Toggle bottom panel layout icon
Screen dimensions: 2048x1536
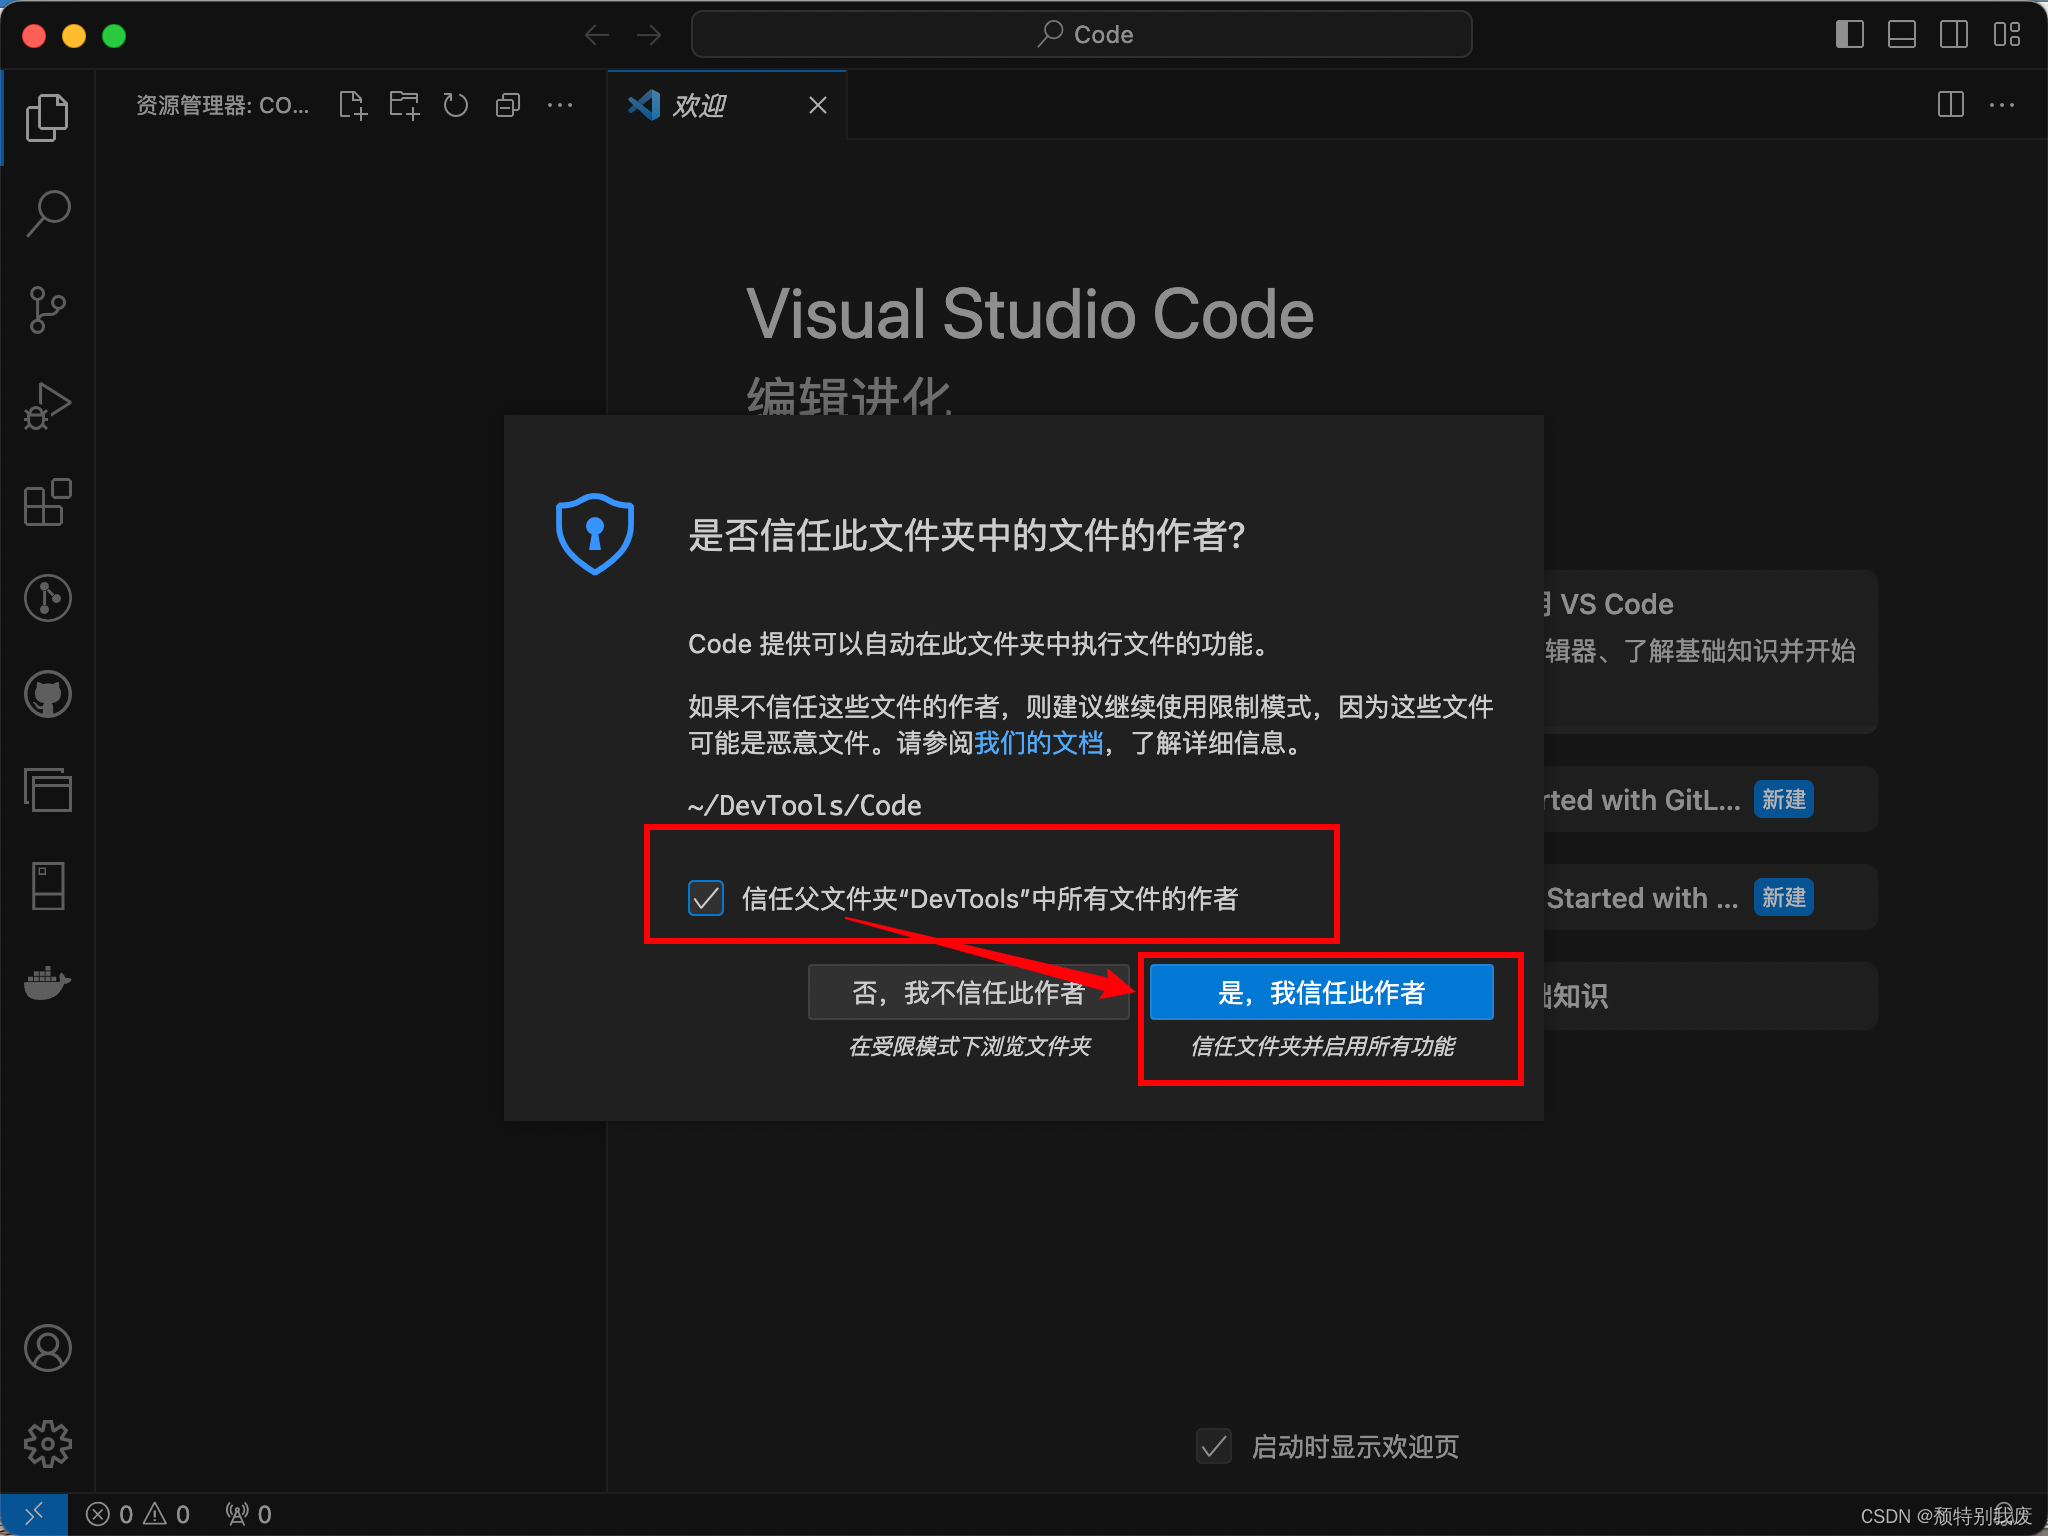(1901, 35)
